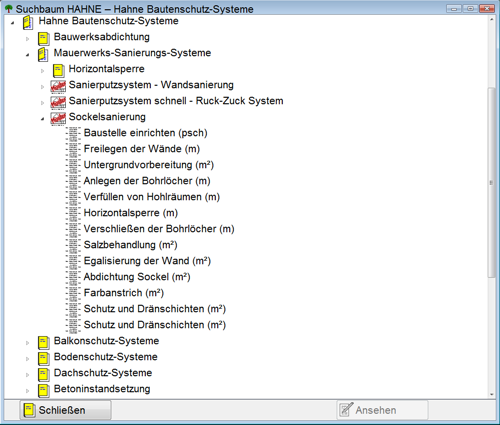500x425 pixels.
Task: Select the Balkonschutz-Systeme label
Action: [x=106, y=341]
